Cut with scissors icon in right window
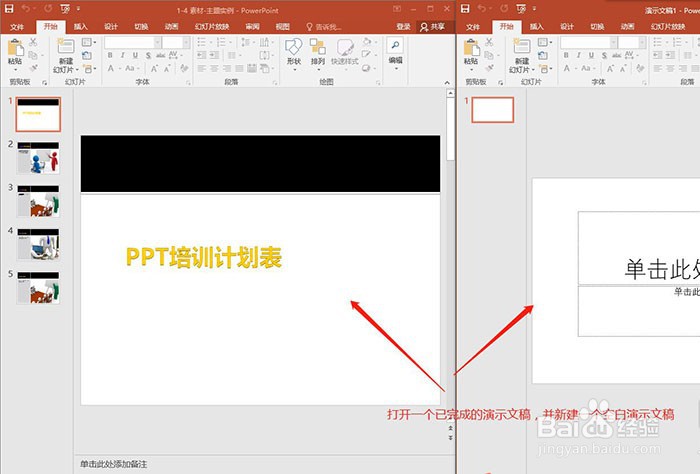The image size is (700, 474). [489, 42]
